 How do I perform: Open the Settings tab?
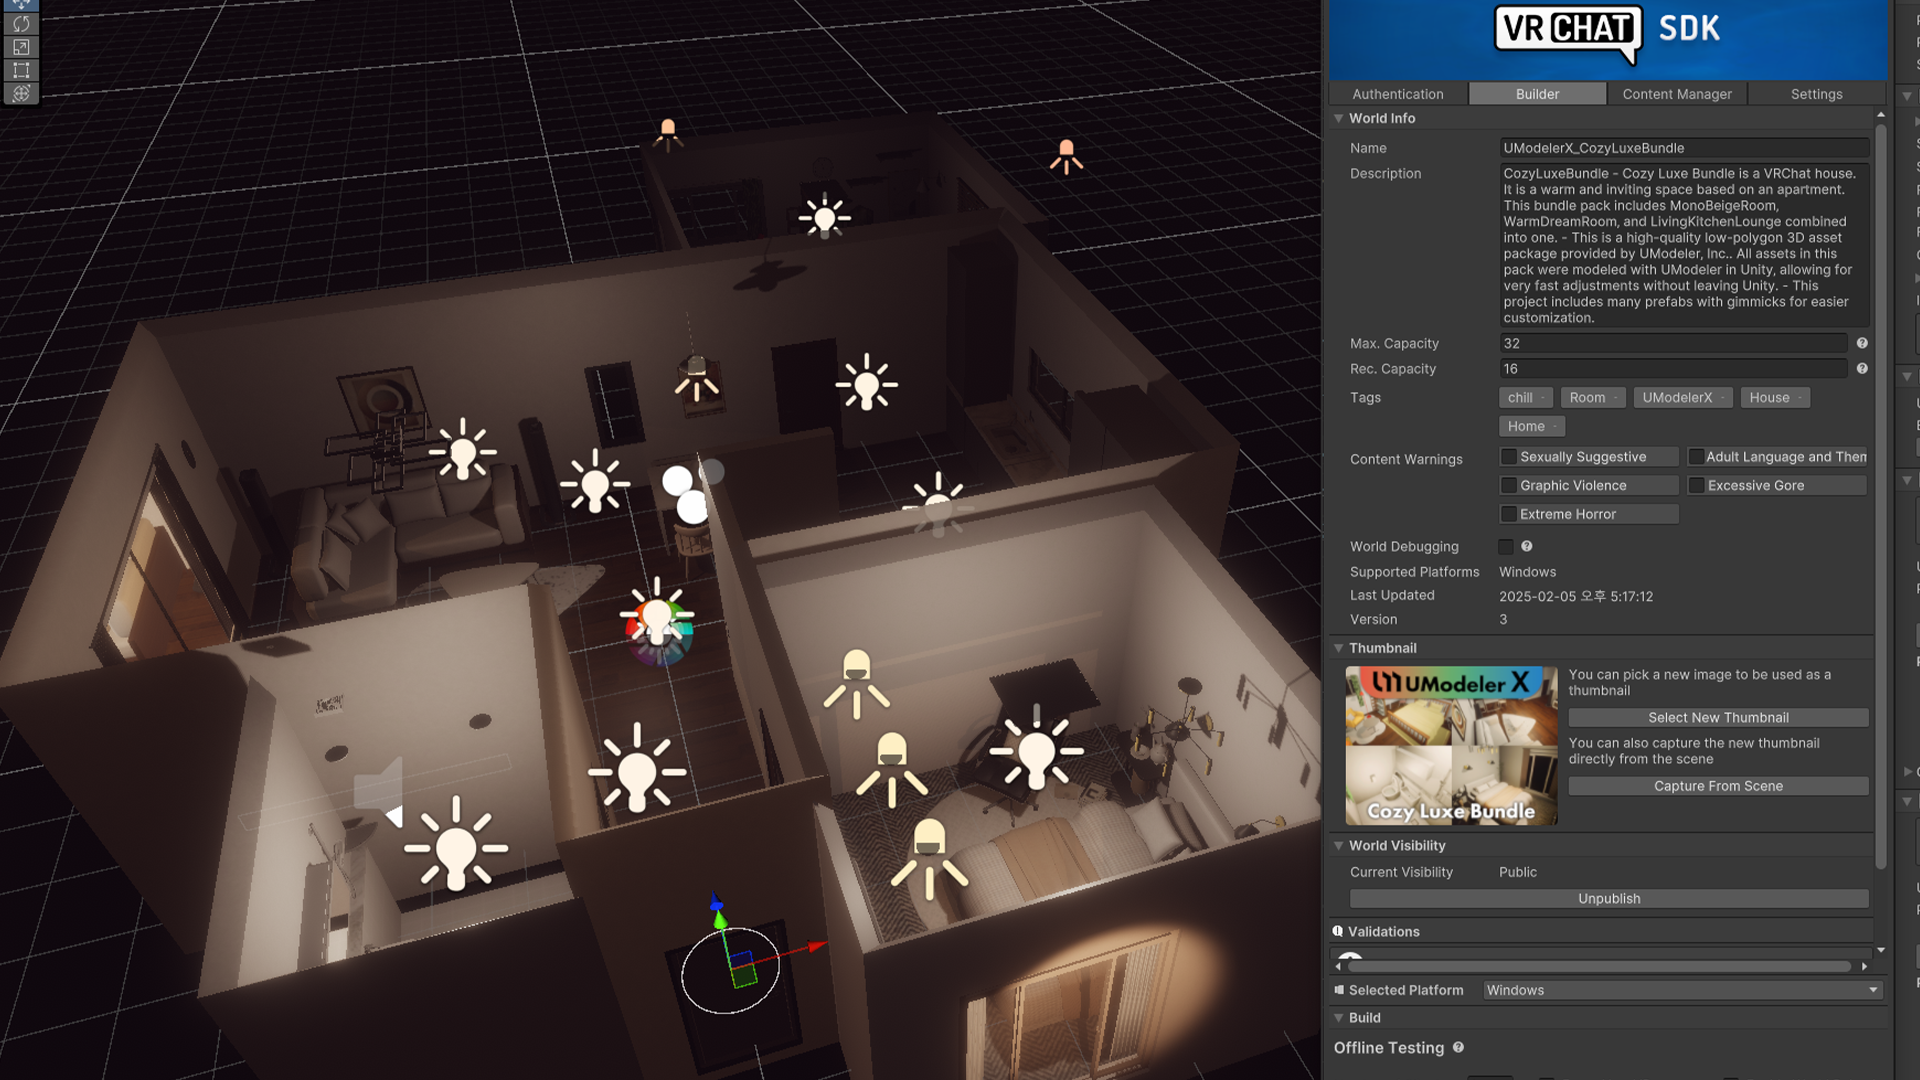pos(1816,94)
